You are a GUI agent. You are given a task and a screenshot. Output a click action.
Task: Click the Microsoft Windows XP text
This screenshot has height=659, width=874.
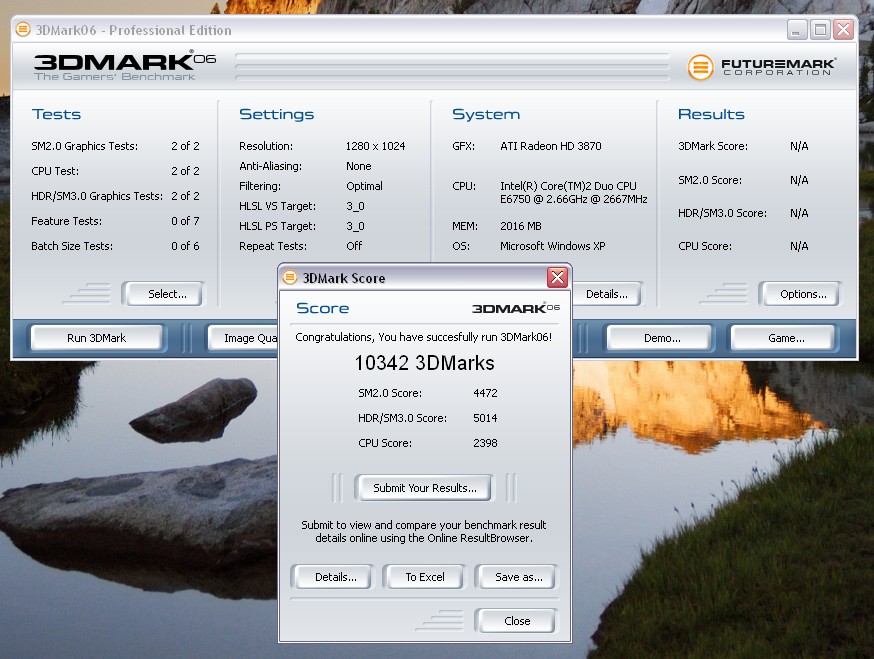(552, 246)
